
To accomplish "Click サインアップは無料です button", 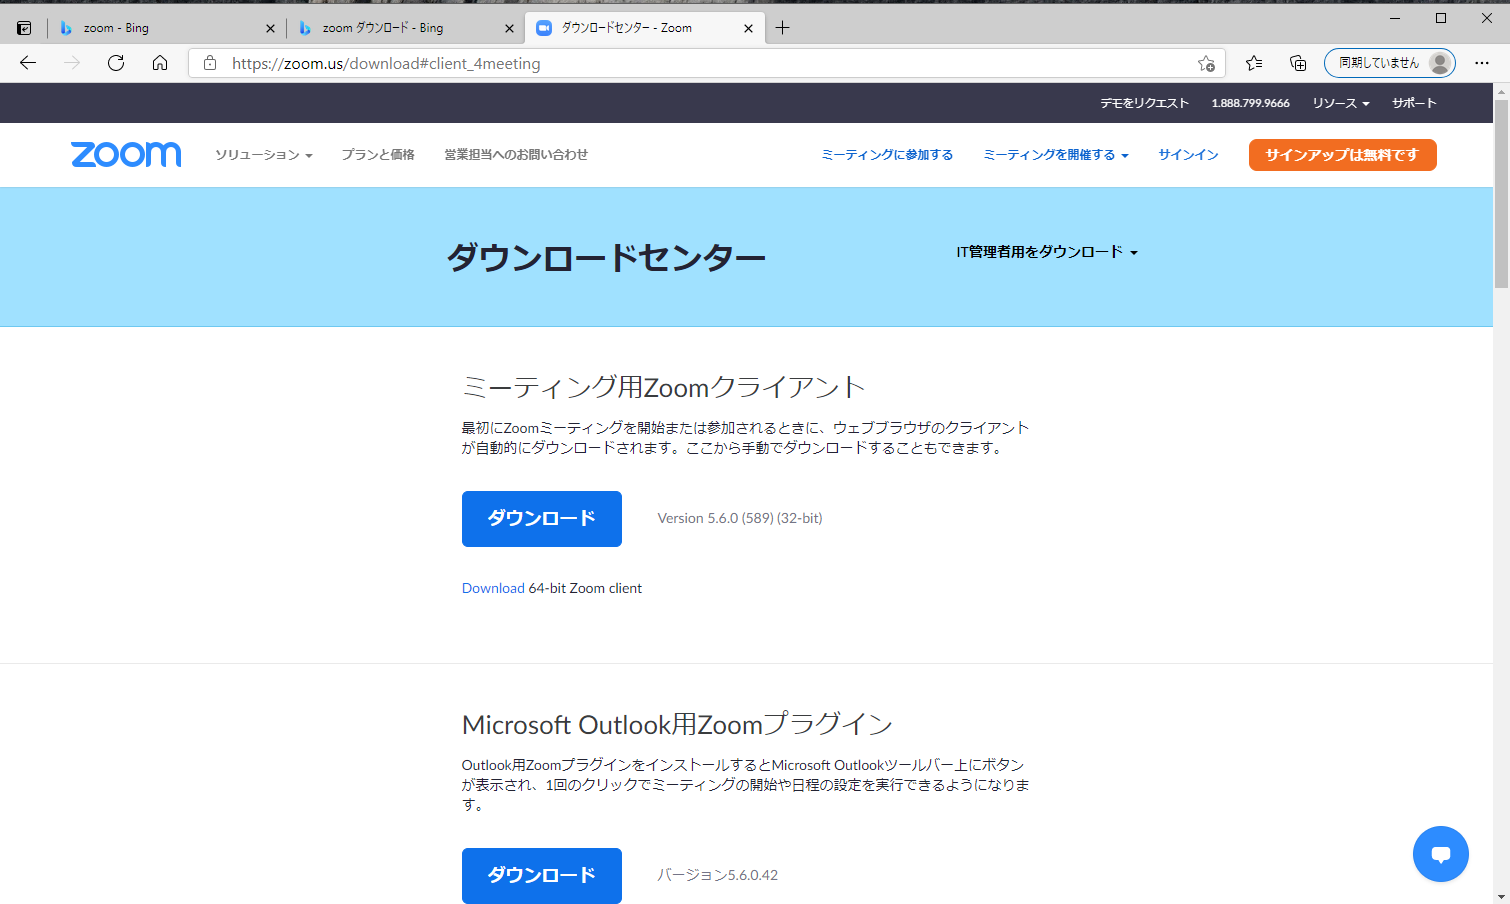I will 1342,155.
